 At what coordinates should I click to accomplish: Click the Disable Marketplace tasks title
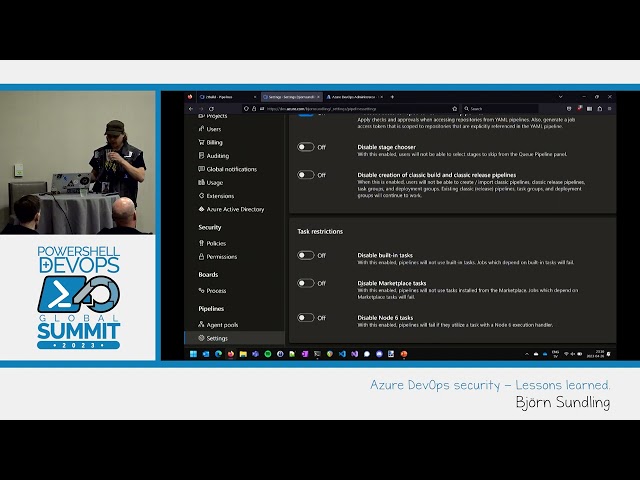click(392, 283)
